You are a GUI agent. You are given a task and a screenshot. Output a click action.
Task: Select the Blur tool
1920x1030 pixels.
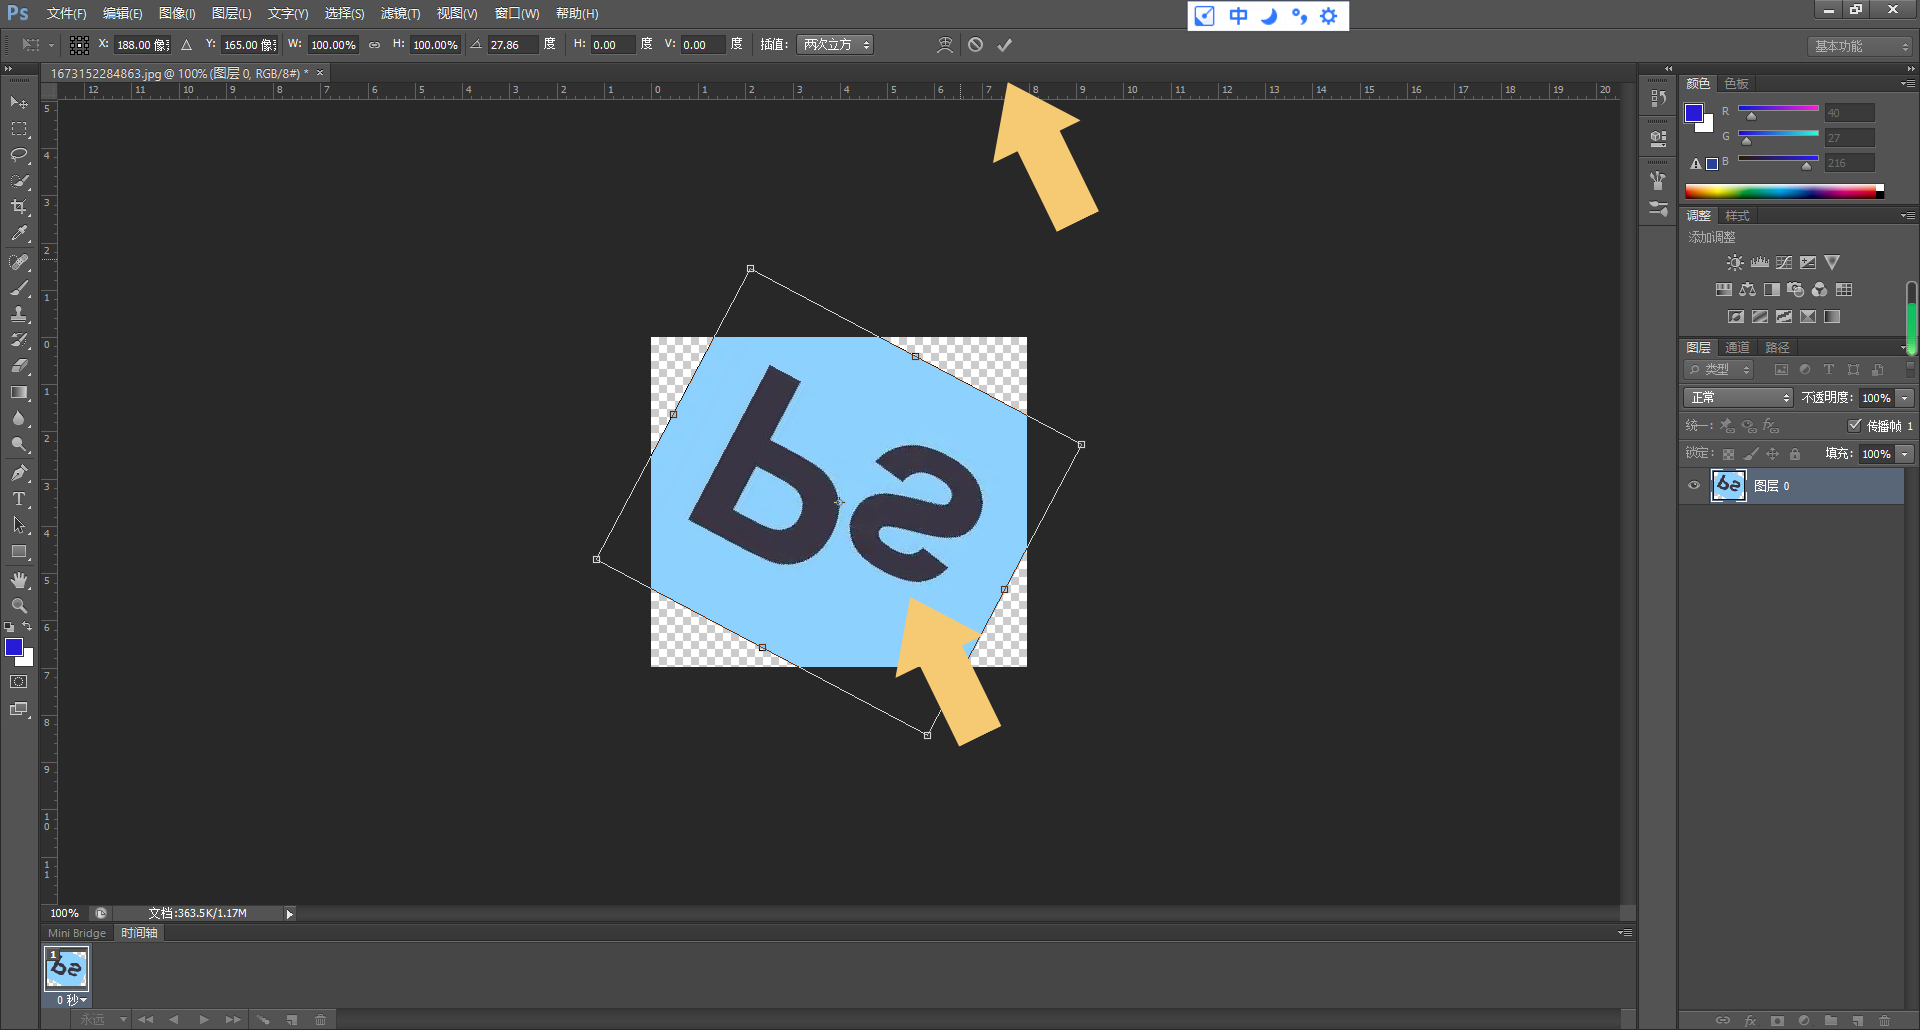(19, 418)
